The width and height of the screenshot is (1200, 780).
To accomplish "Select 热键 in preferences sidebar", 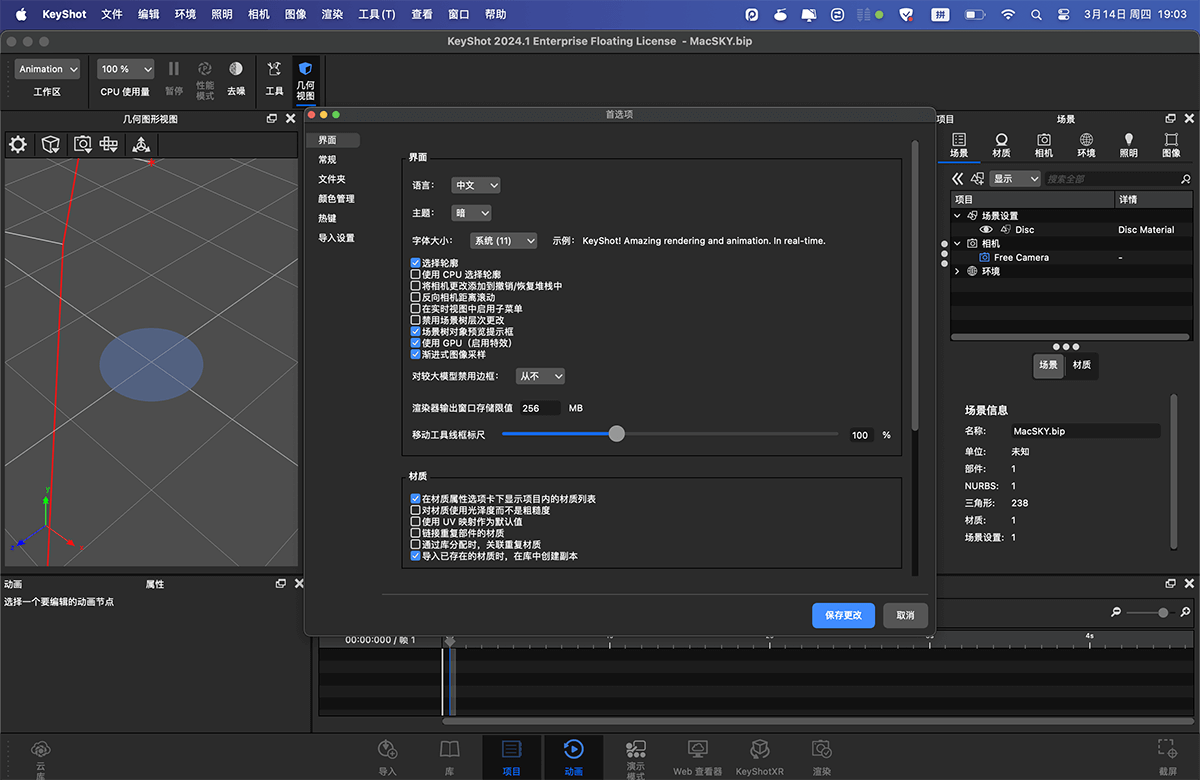I will point(327,218).
